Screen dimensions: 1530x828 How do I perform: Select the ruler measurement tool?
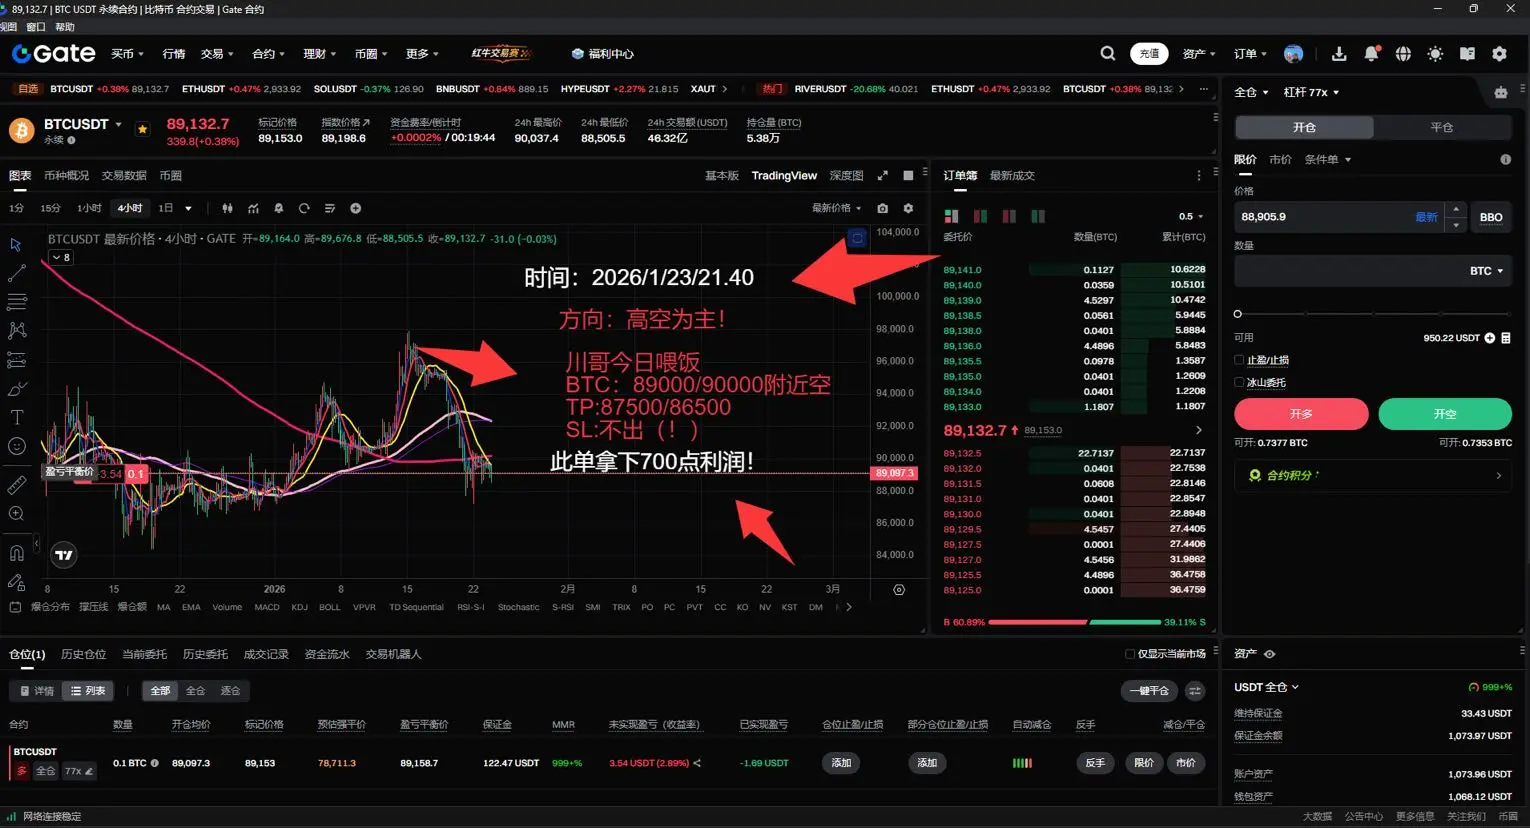tap(17, 485)
